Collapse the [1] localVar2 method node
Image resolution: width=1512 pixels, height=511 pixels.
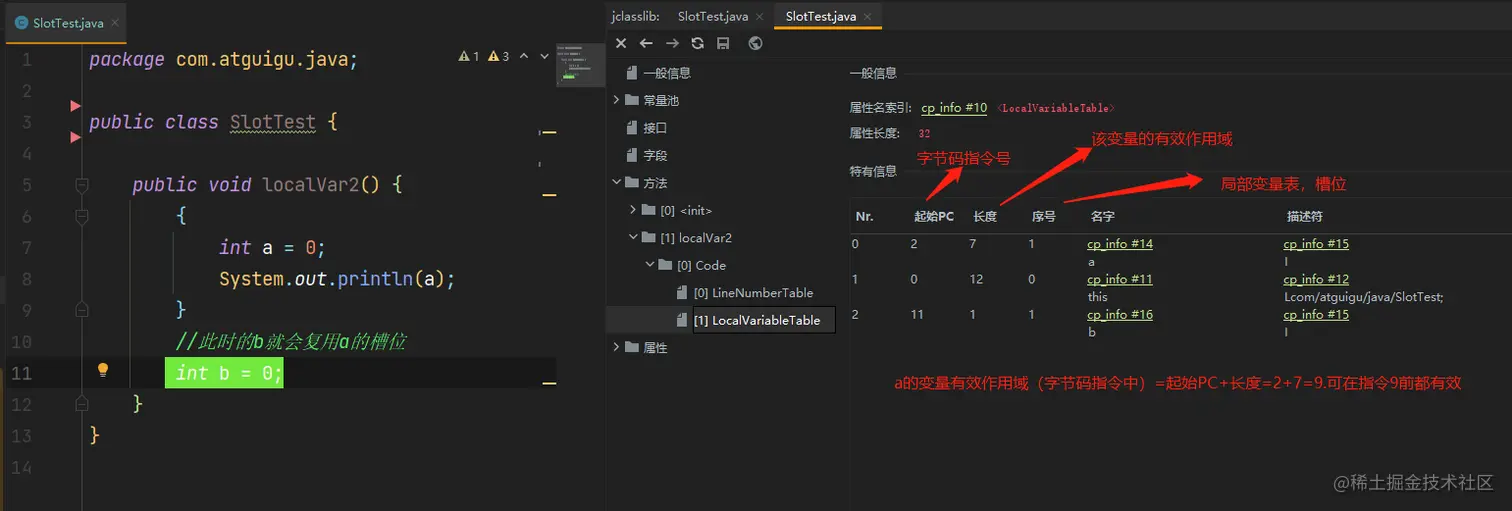pos(634,238)
